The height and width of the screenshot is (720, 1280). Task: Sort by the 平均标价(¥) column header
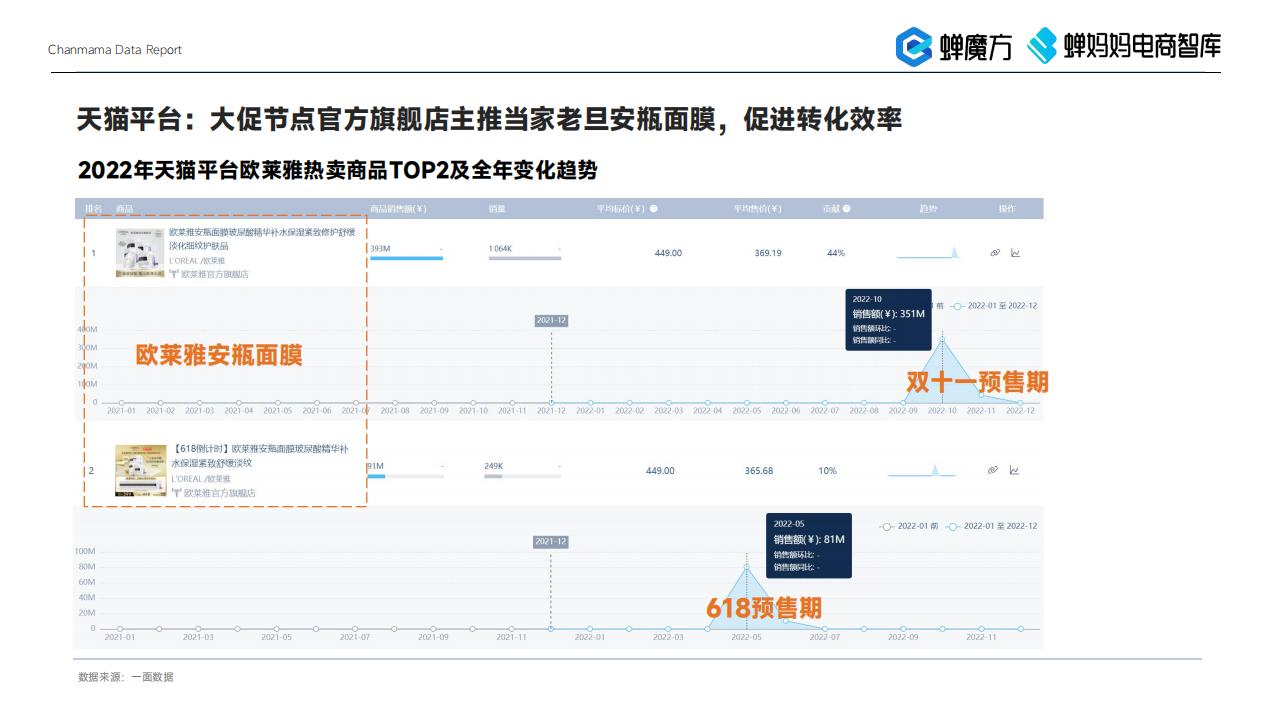(621, 209)
